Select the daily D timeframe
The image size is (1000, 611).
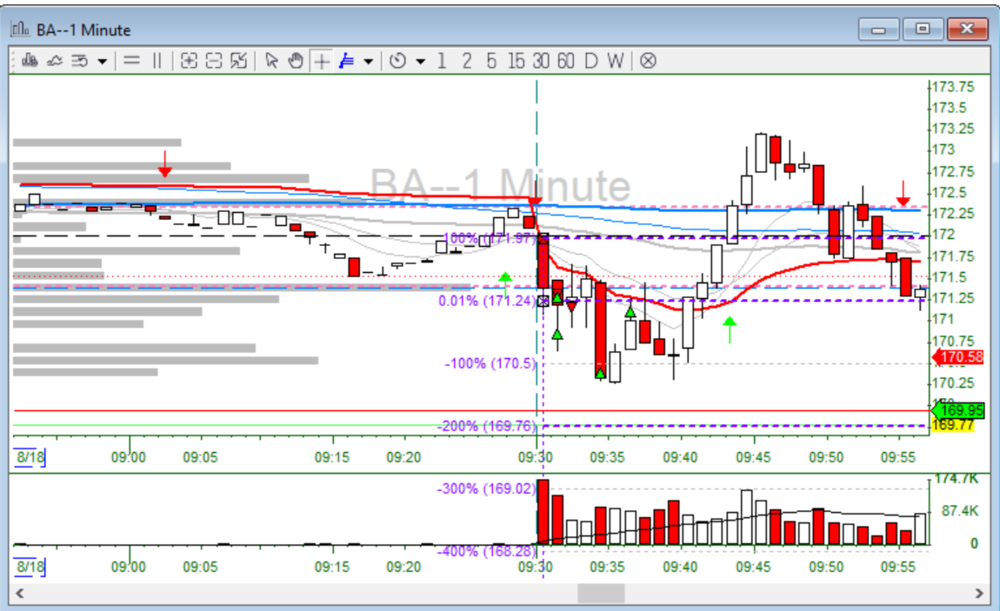point(590,61)
